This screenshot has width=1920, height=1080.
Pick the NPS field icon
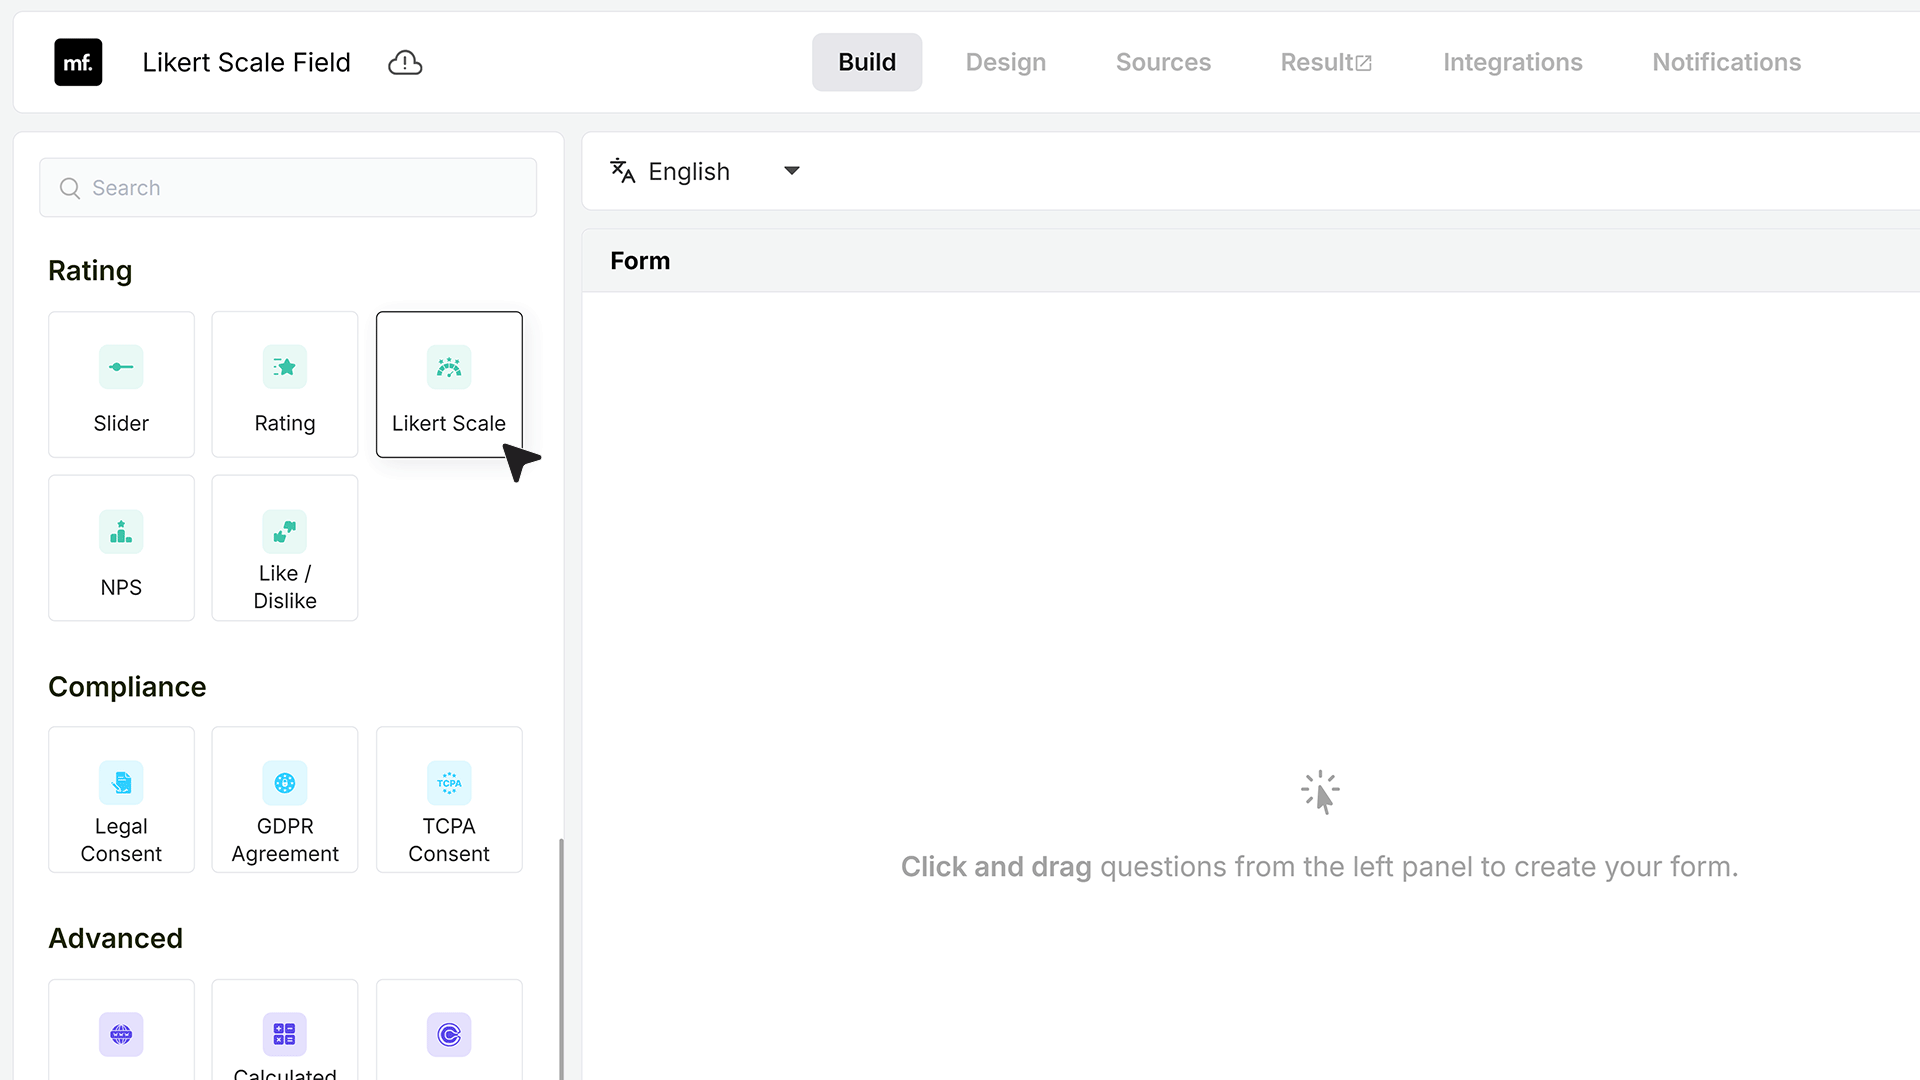121,531
